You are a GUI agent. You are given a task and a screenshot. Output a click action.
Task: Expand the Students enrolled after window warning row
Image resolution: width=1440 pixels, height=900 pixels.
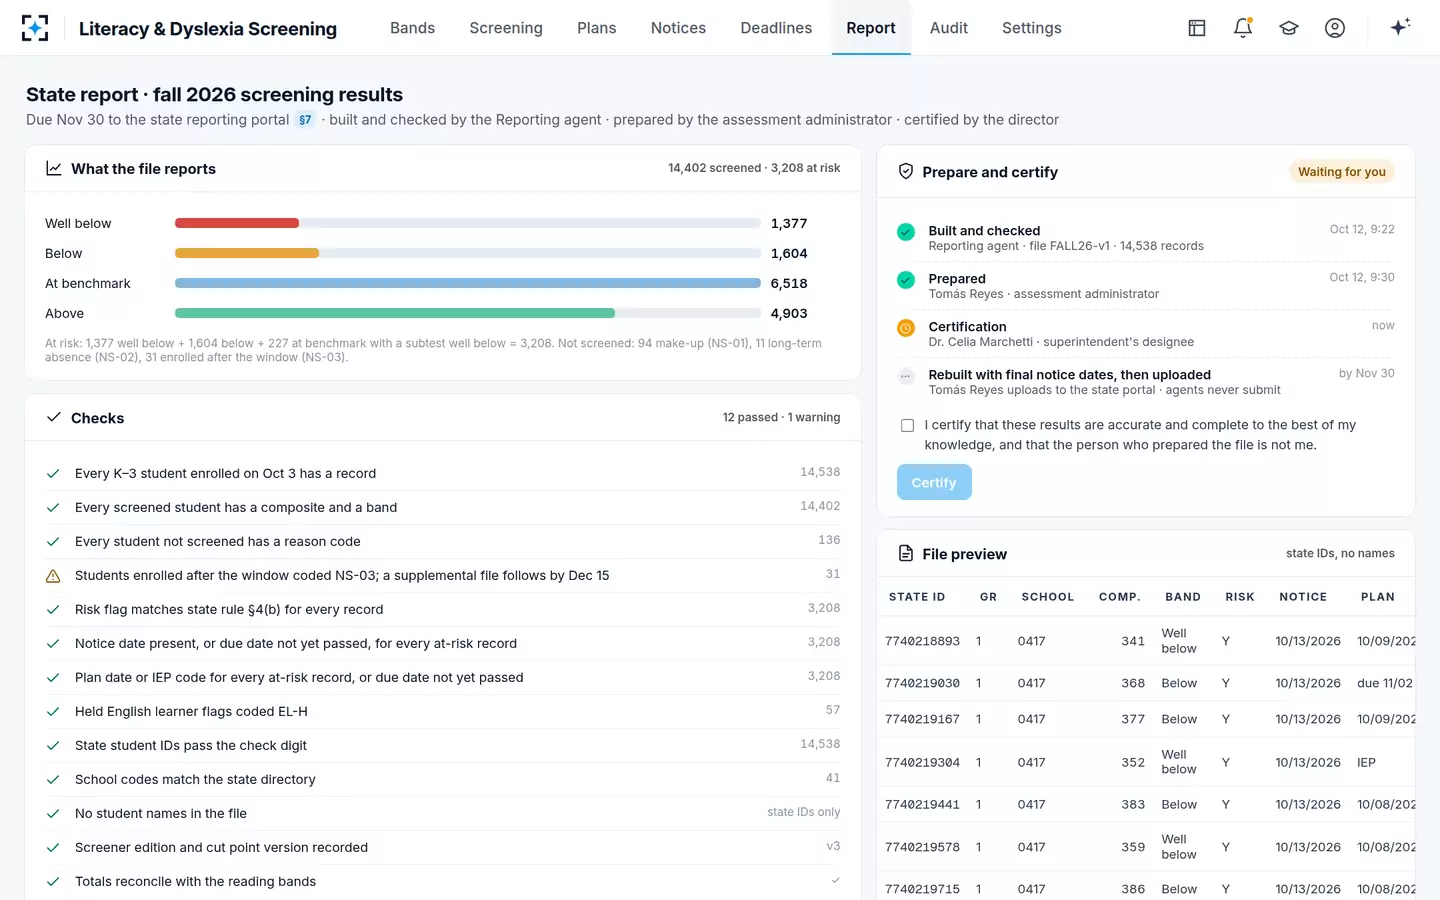(443, 575)
